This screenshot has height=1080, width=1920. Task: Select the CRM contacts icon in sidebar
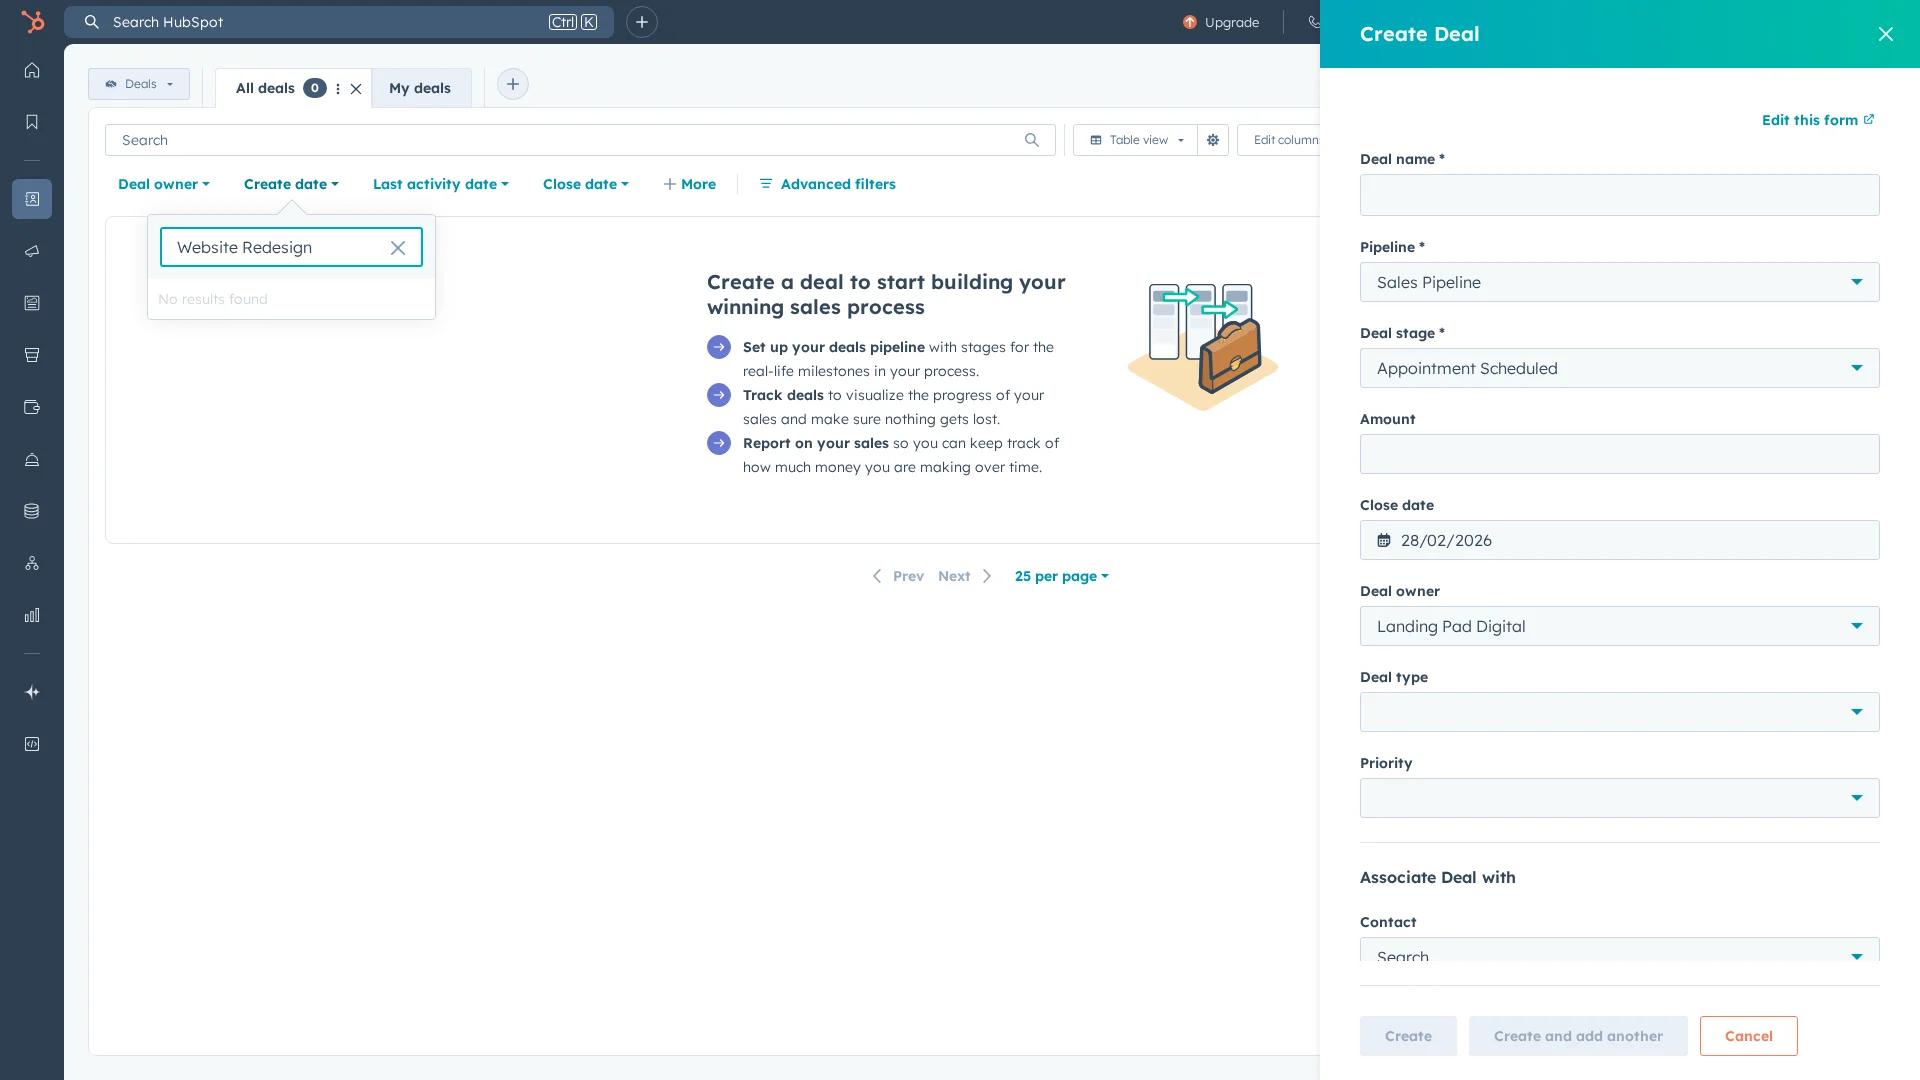click(32, 199)
